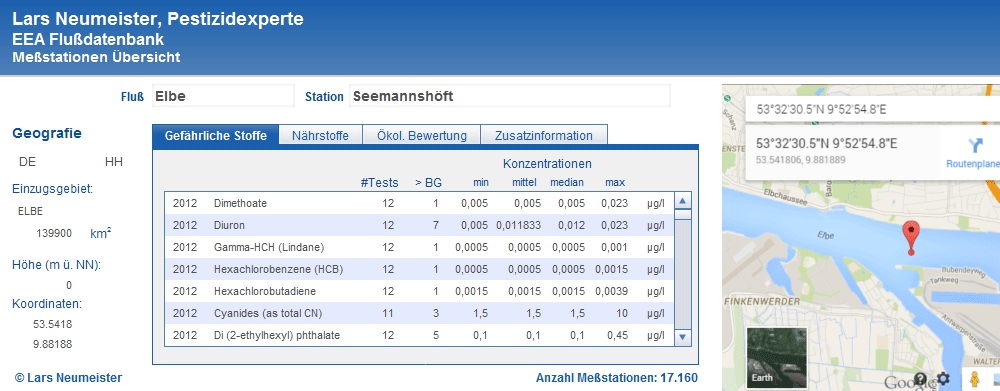Open map help question mark icon
The height and width of the screenshot is (391, 1000).
[x=920, y=378]
